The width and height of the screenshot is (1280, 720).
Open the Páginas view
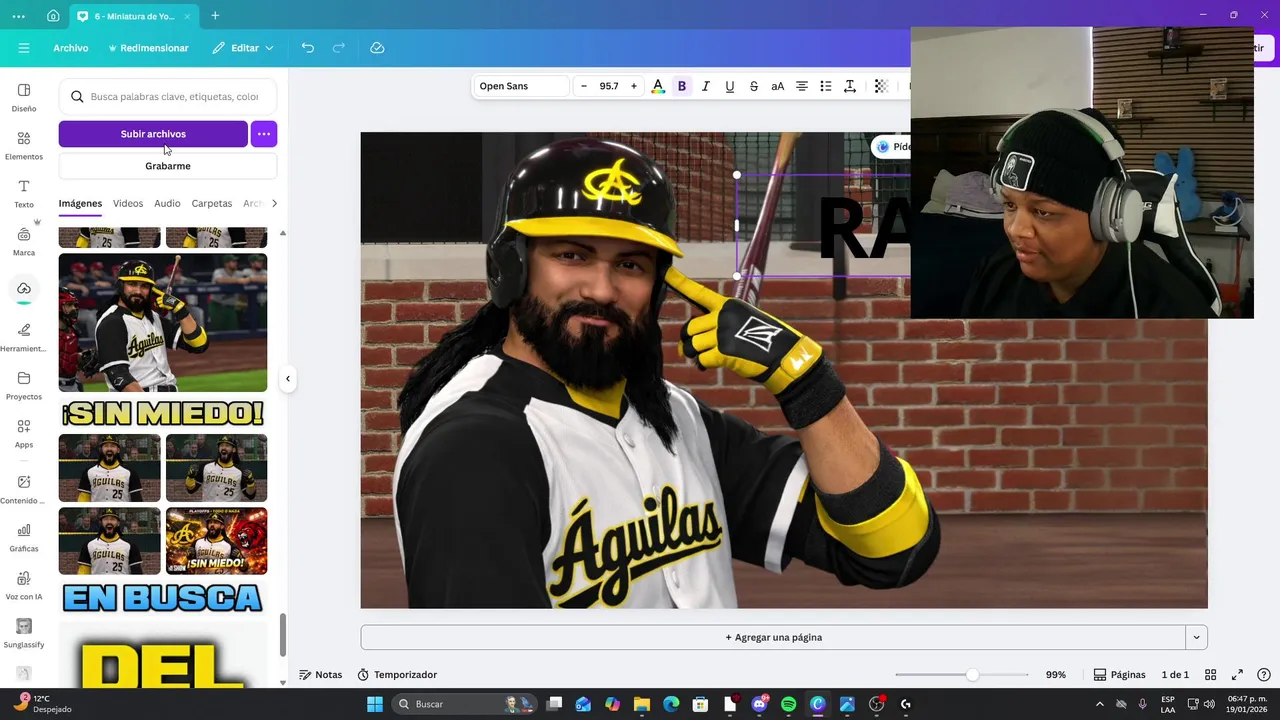pos(1119,675)
